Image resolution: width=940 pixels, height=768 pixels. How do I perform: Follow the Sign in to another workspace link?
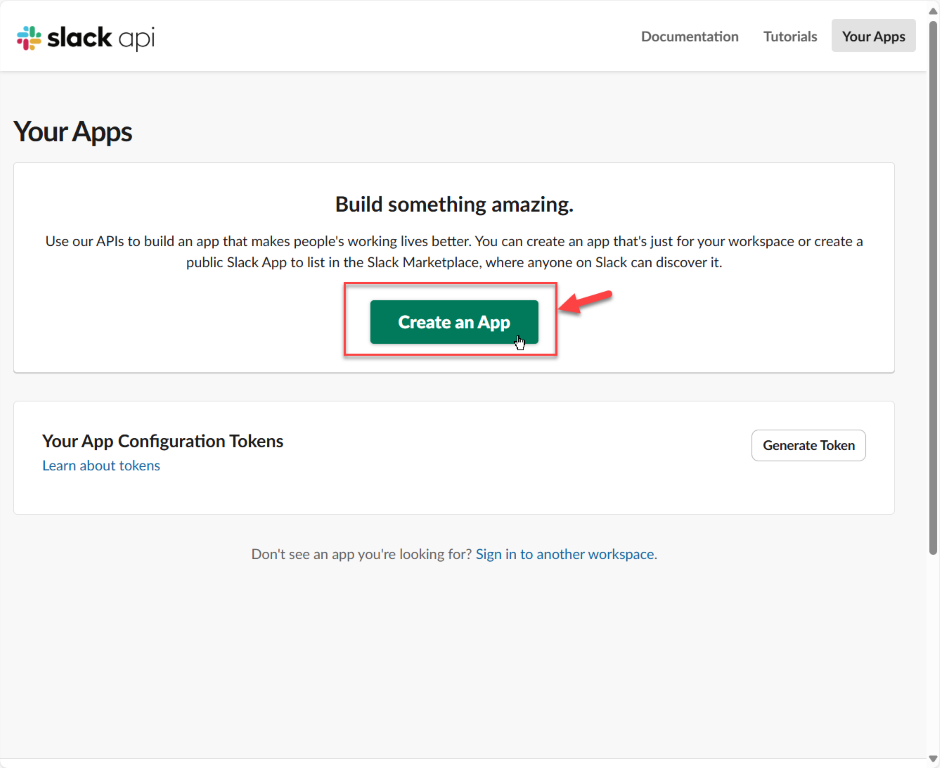pyautogui.click(x=566, y=554)
